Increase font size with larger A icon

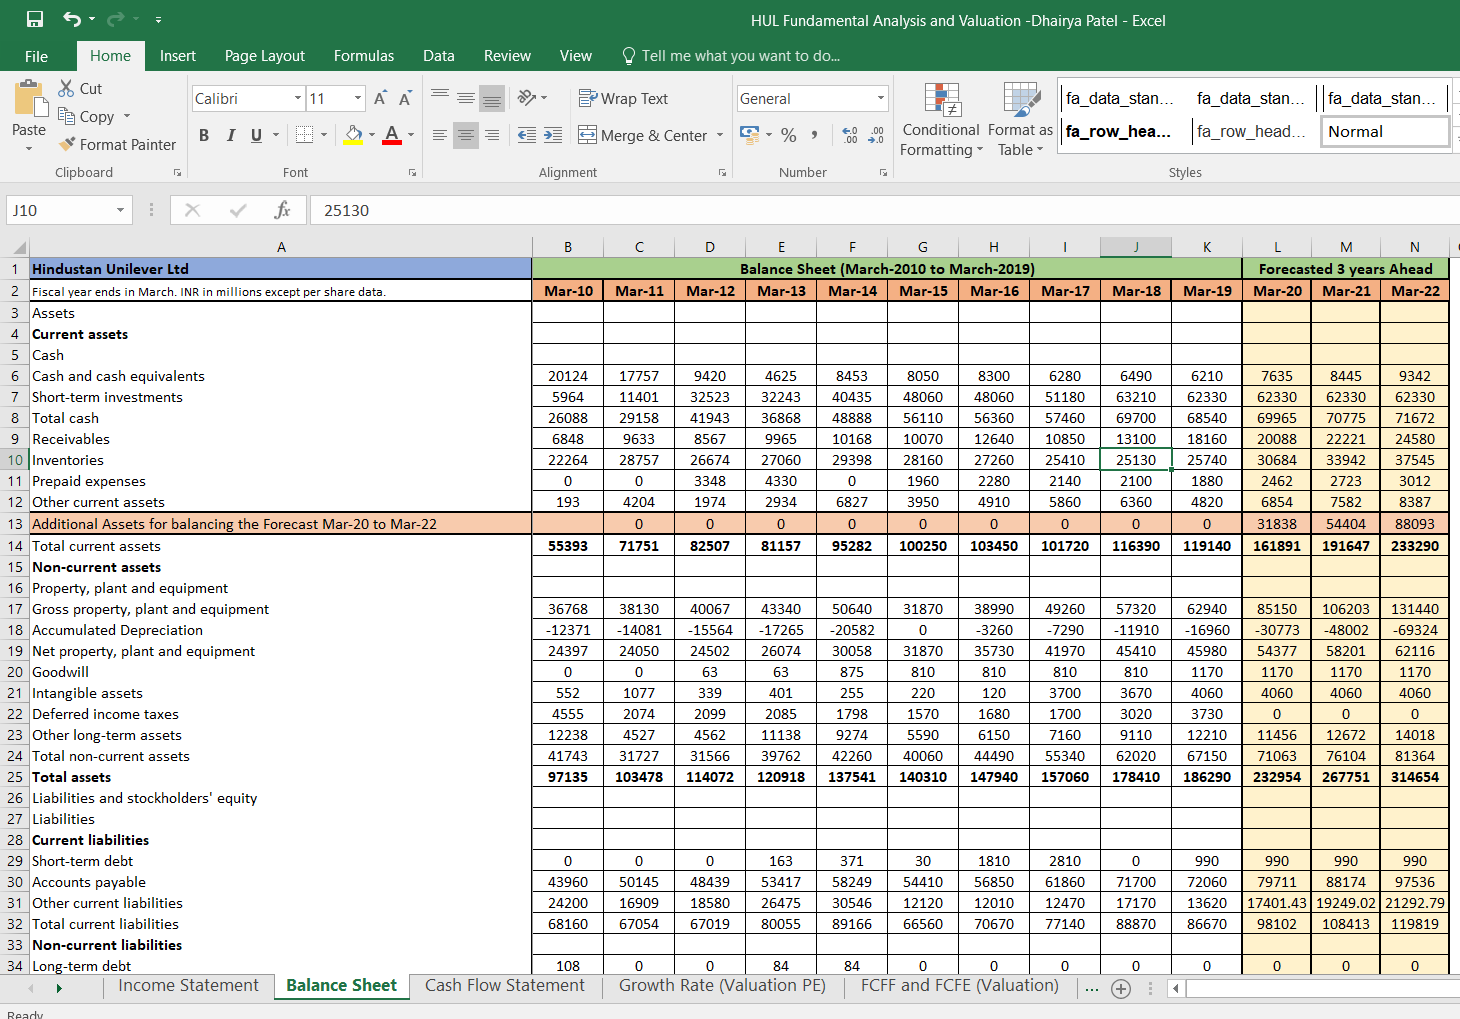click(380, 98)
